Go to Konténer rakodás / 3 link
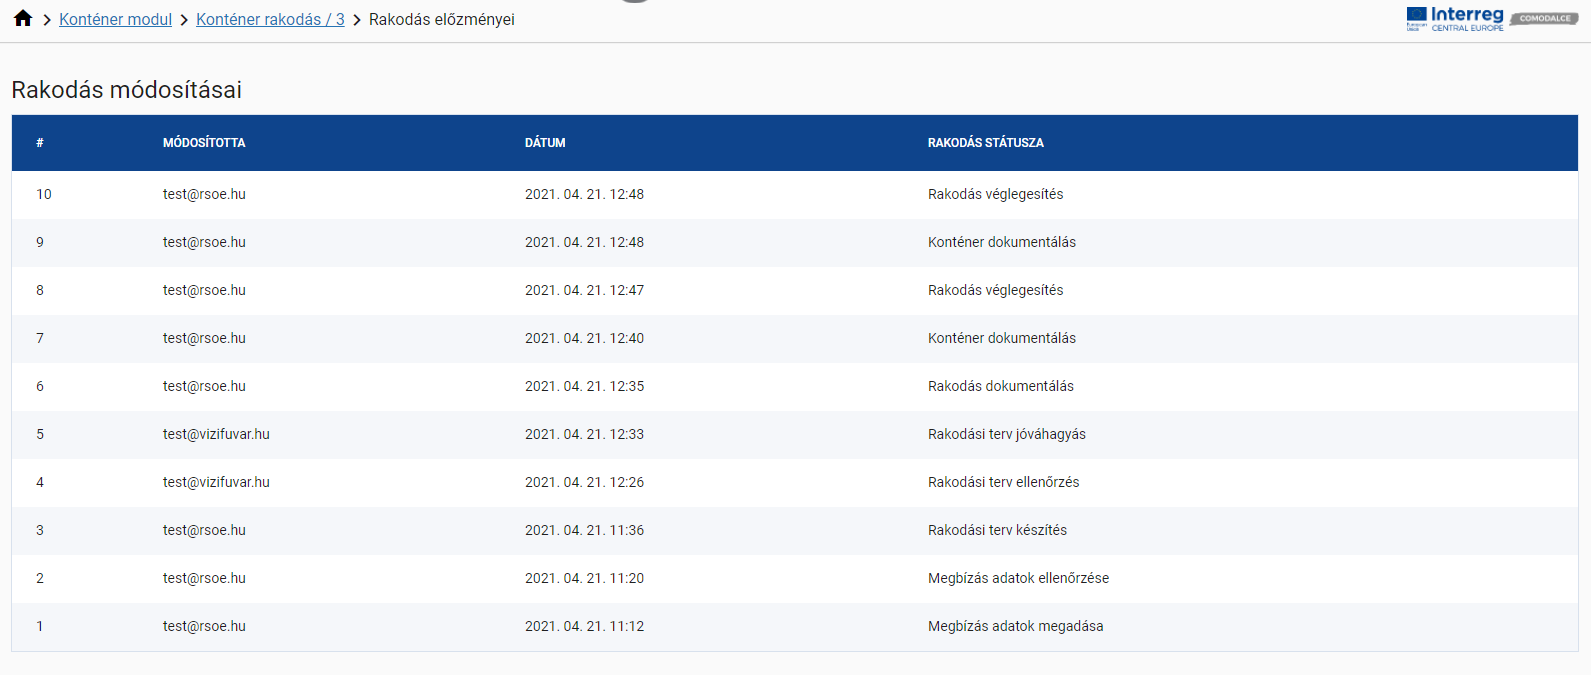This screenshot has width=1591, height=675. coord(270,20)
